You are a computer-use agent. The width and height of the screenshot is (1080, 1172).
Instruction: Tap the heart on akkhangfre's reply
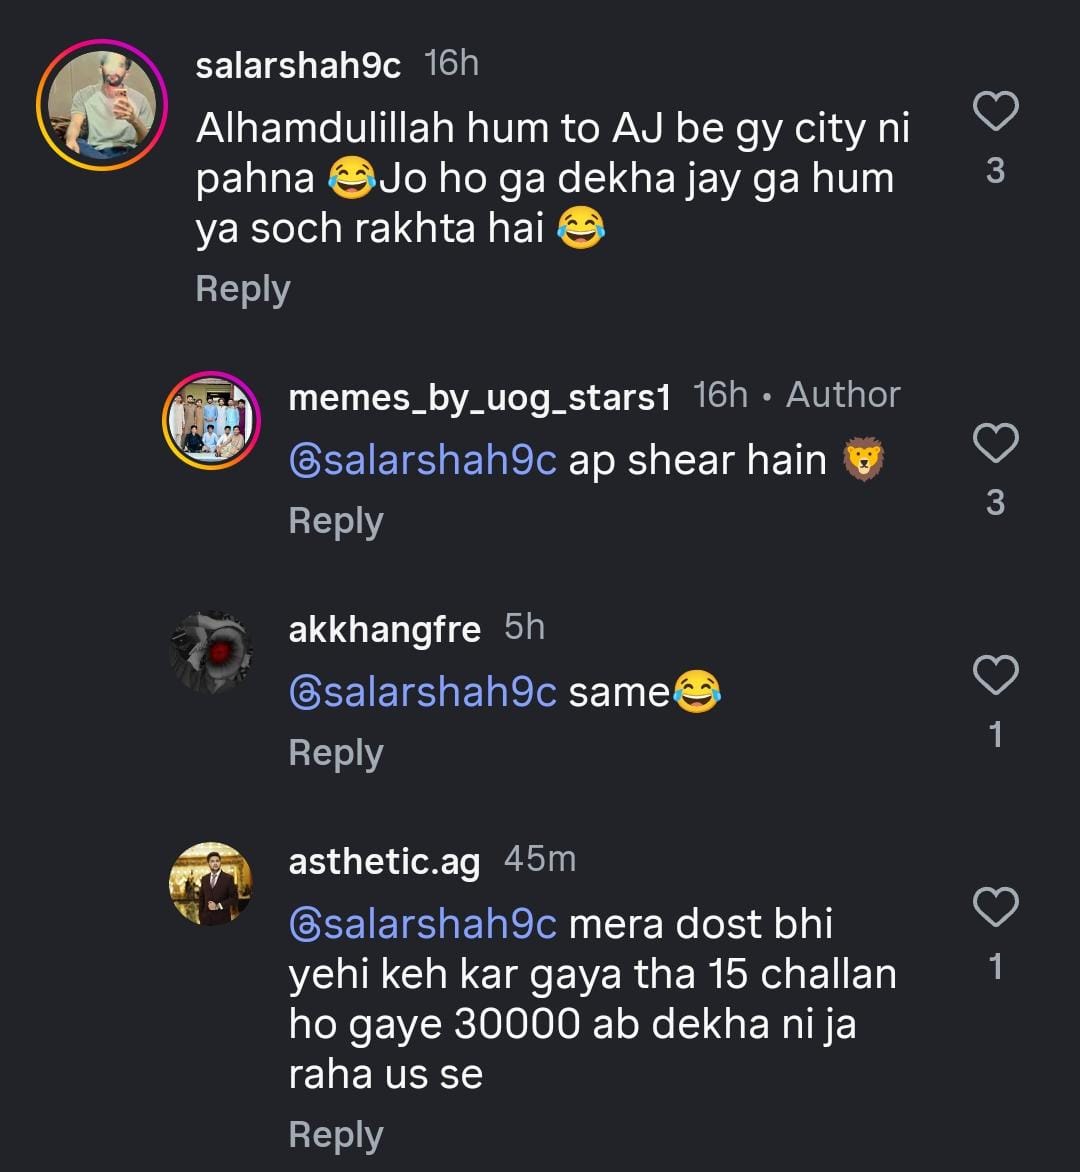coord(995,676)
